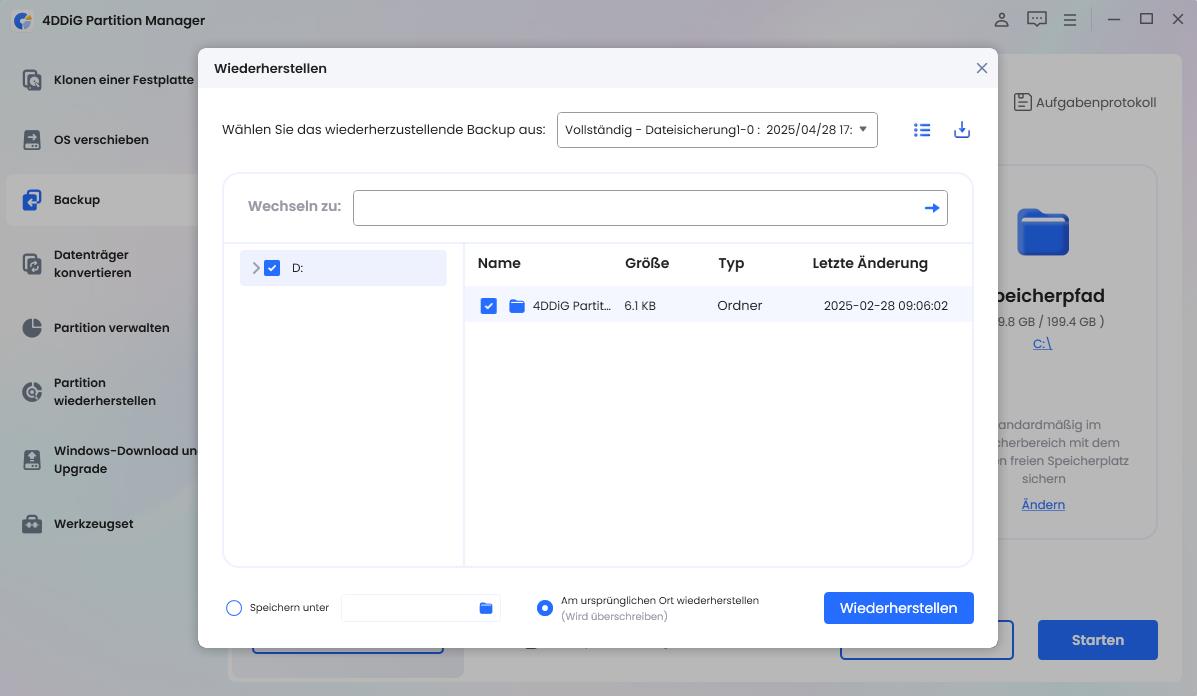Switch to Partition verwalten in the sidebar

coord(110,327)
